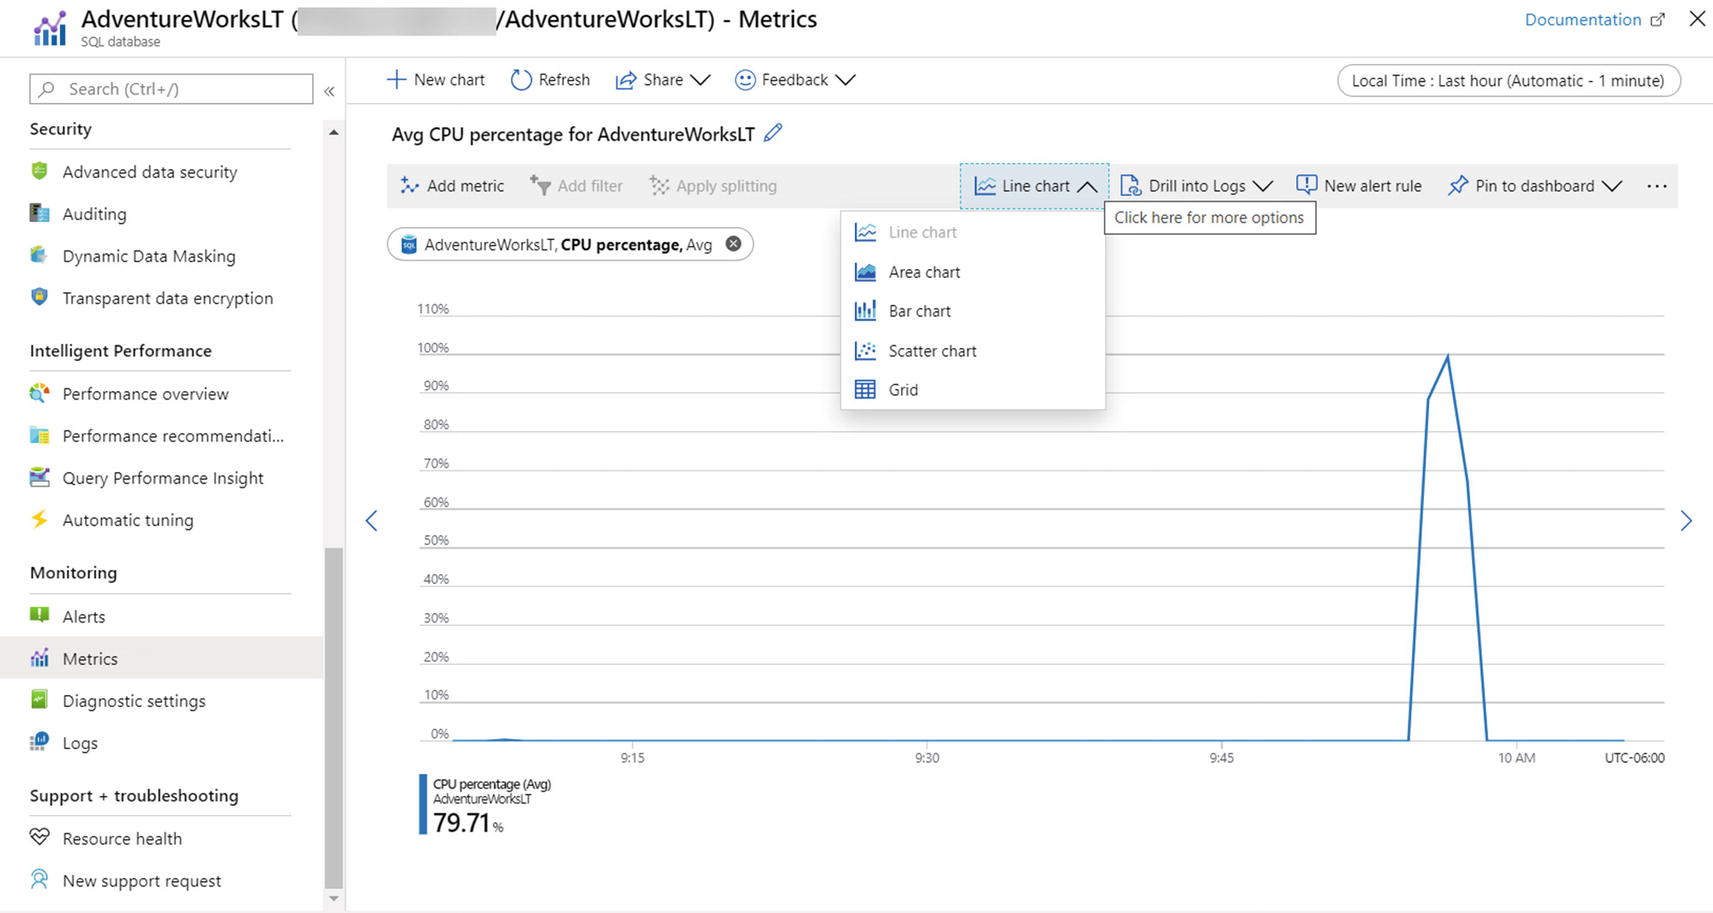Click the Performance recommendations icon
Viewport: 1713px width, 913px height.
point(39,435)
